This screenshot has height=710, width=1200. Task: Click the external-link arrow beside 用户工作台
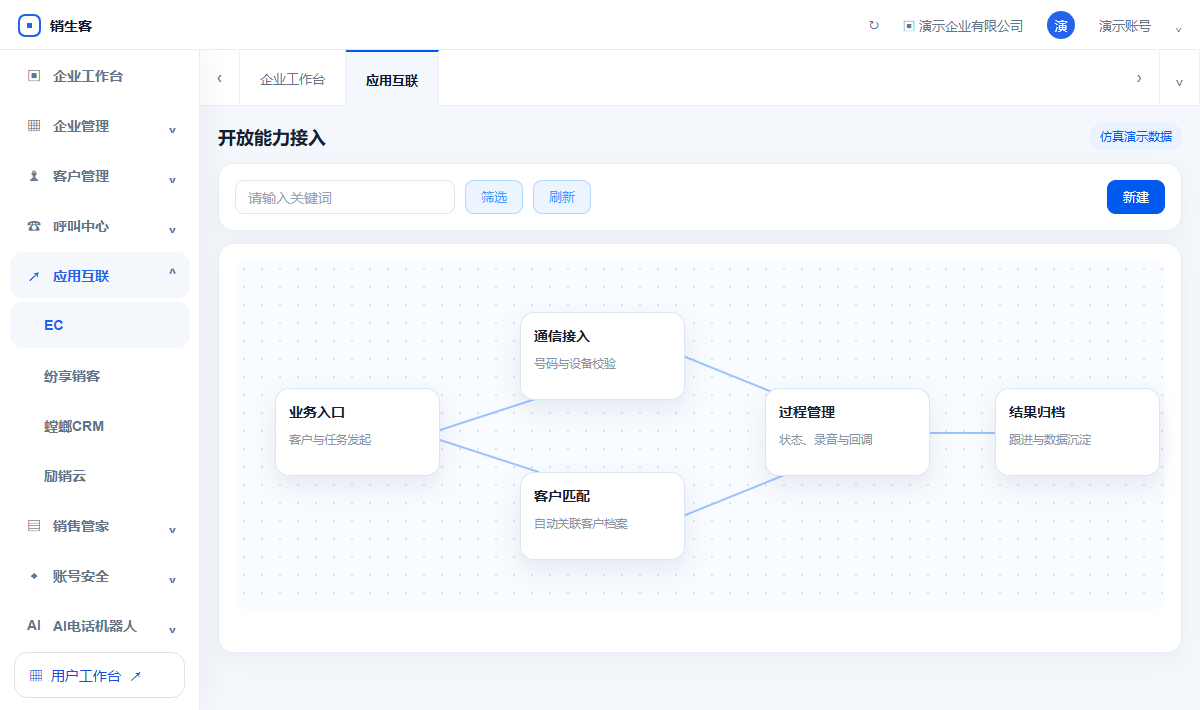click(136, 676)
